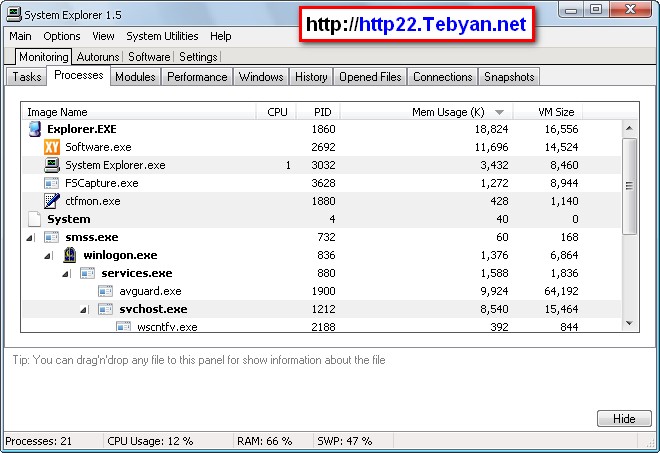Open the Snapshots tab

click(509, 77)
